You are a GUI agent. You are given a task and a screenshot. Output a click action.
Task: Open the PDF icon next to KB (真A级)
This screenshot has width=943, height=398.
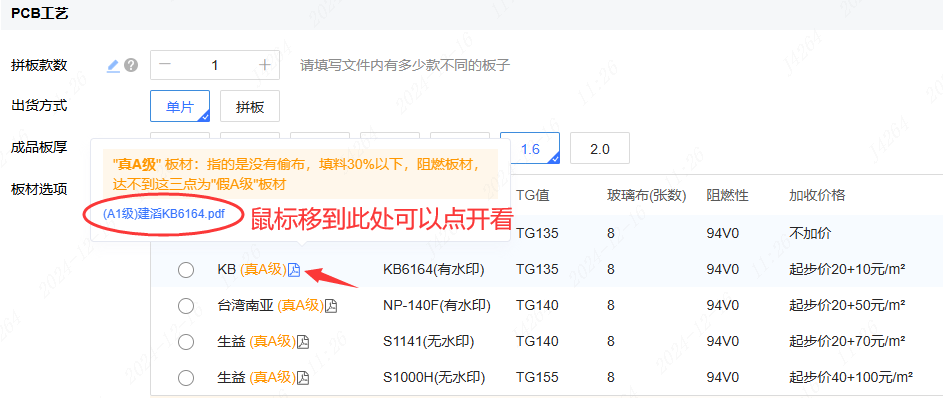(293, 271)
